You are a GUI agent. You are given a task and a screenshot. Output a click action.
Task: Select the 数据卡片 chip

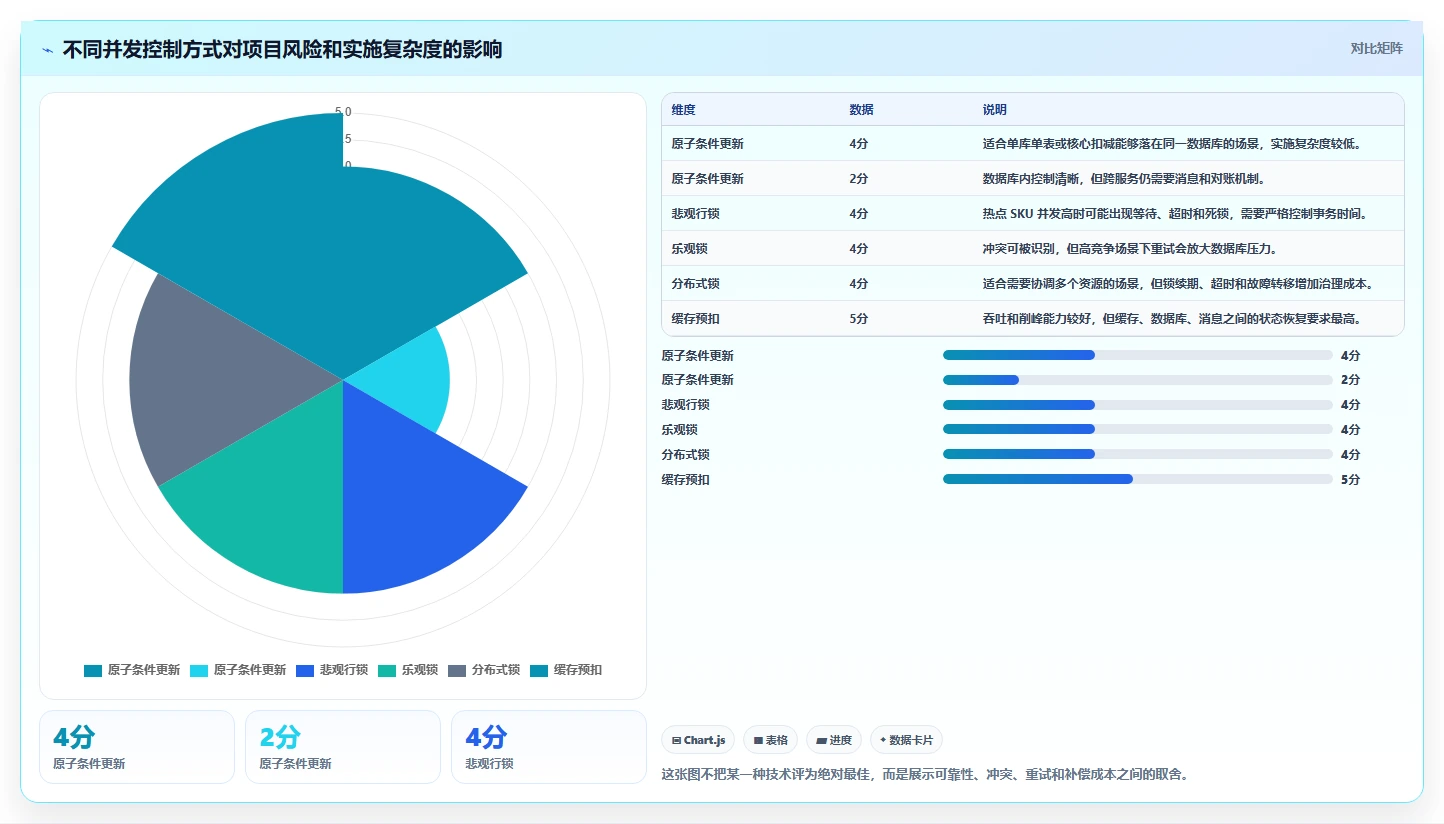coord(906,740)
